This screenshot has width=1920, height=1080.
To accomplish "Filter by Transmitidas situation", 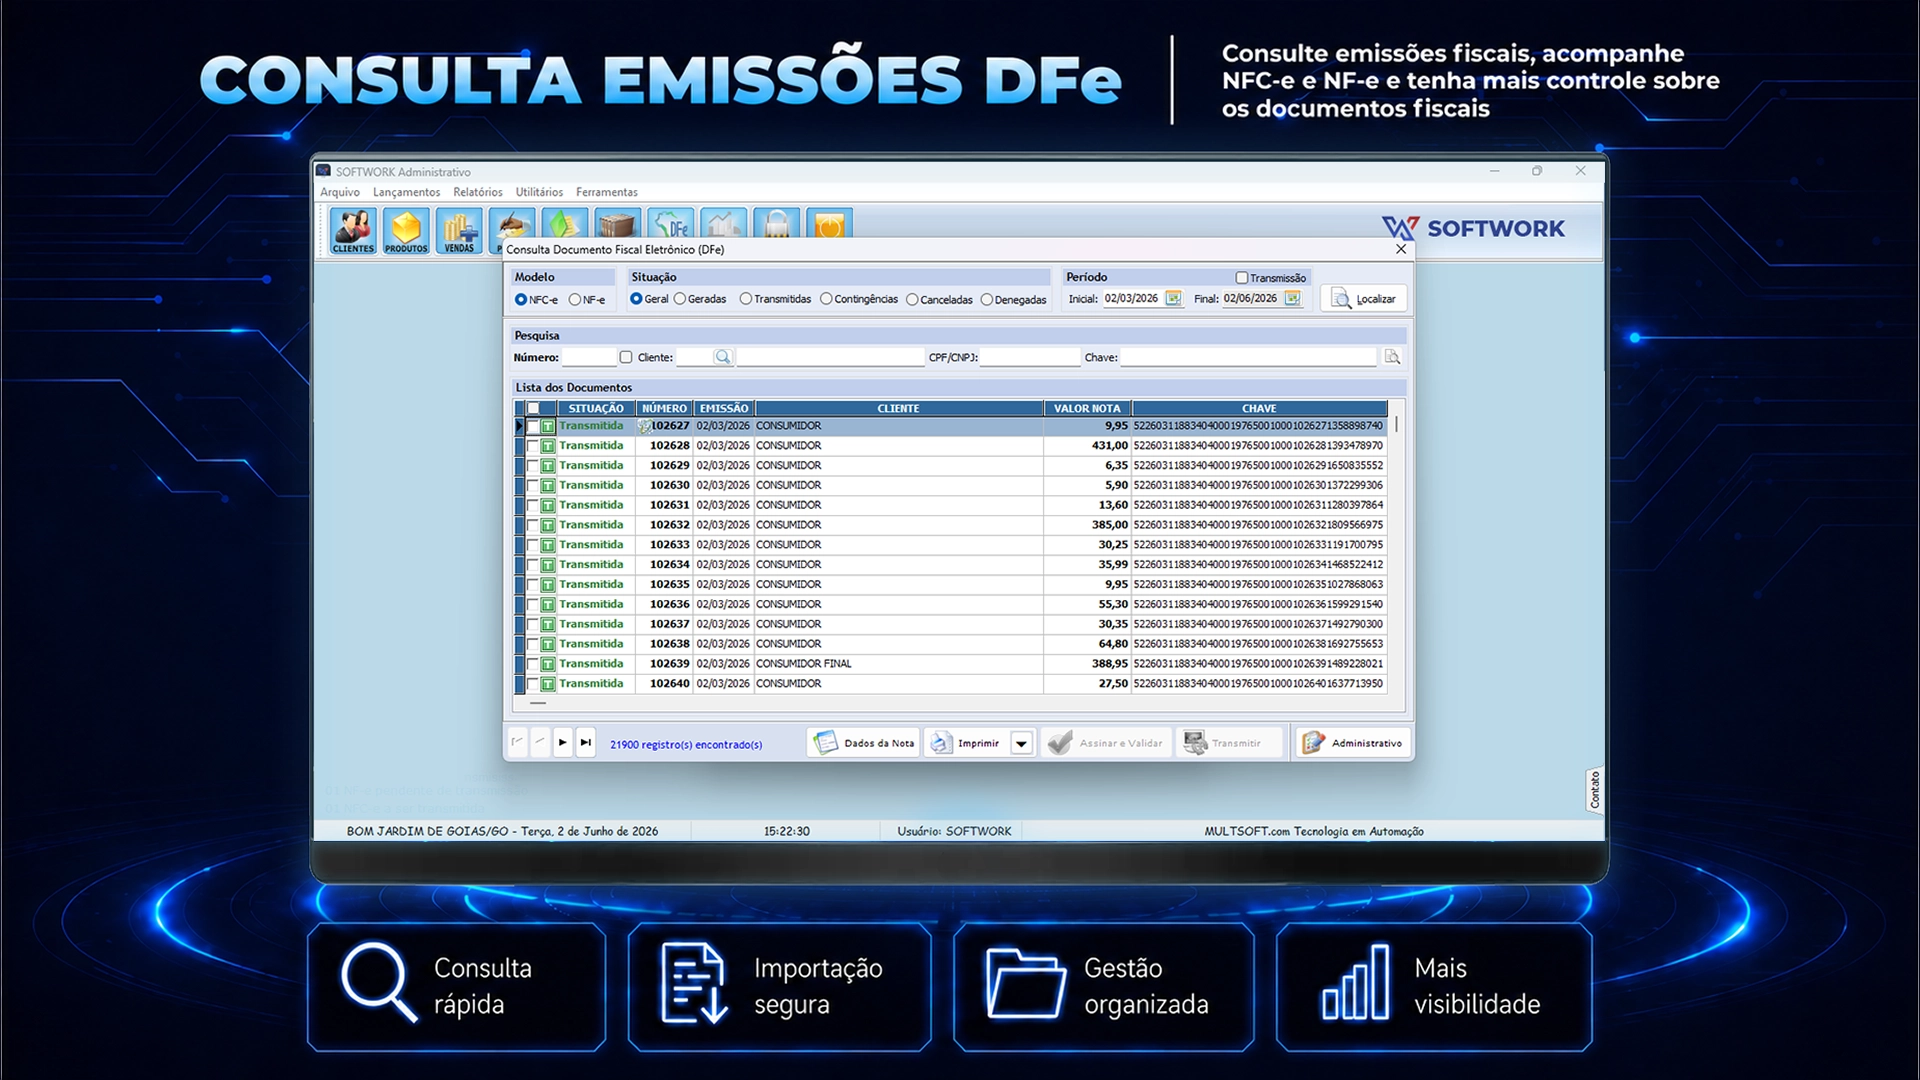I will tap(775, 299).
